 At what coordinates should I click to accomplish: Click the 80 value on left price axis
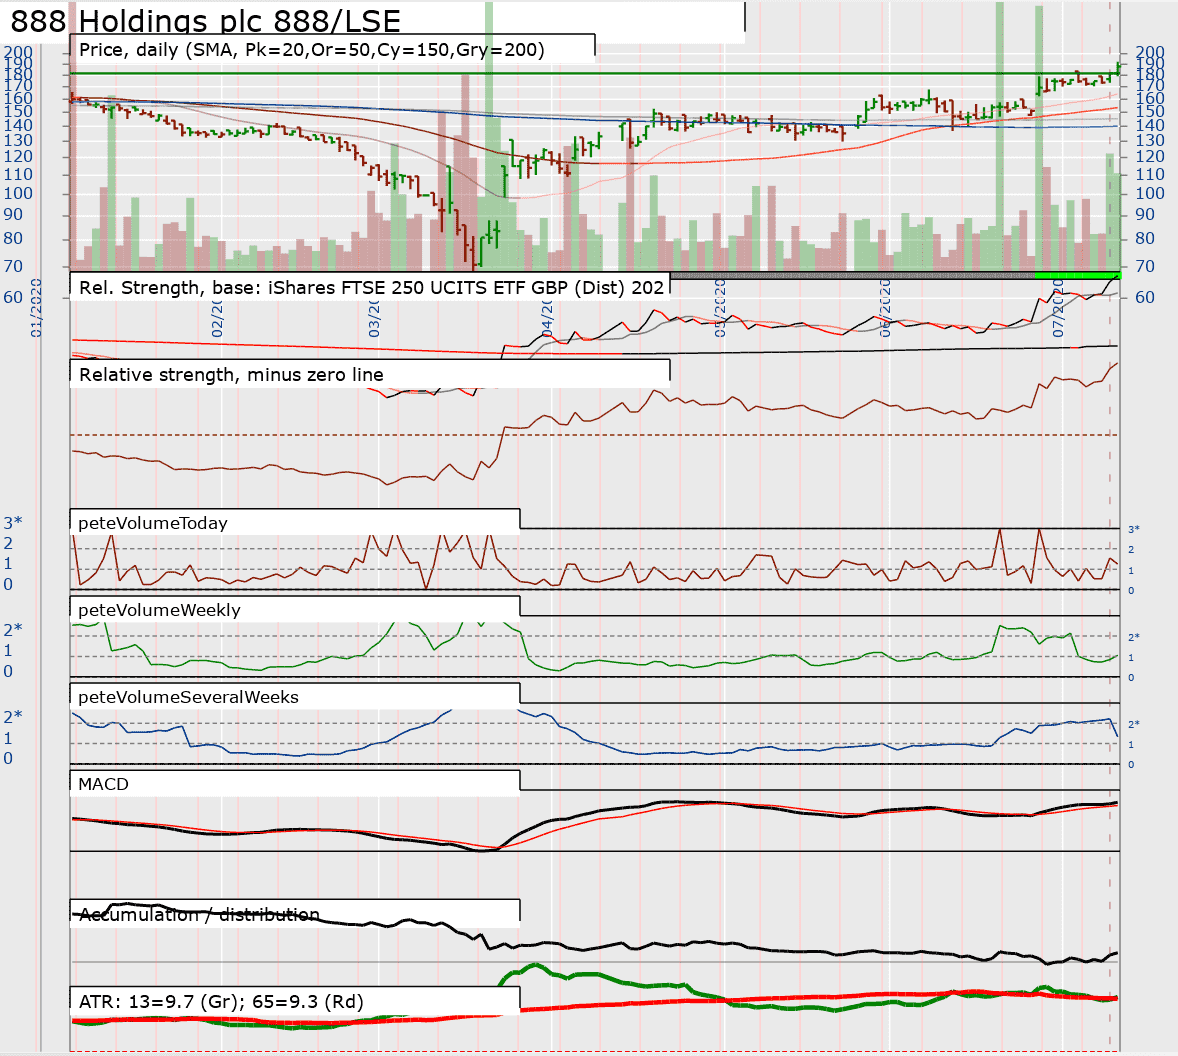[x=13, y=238]
